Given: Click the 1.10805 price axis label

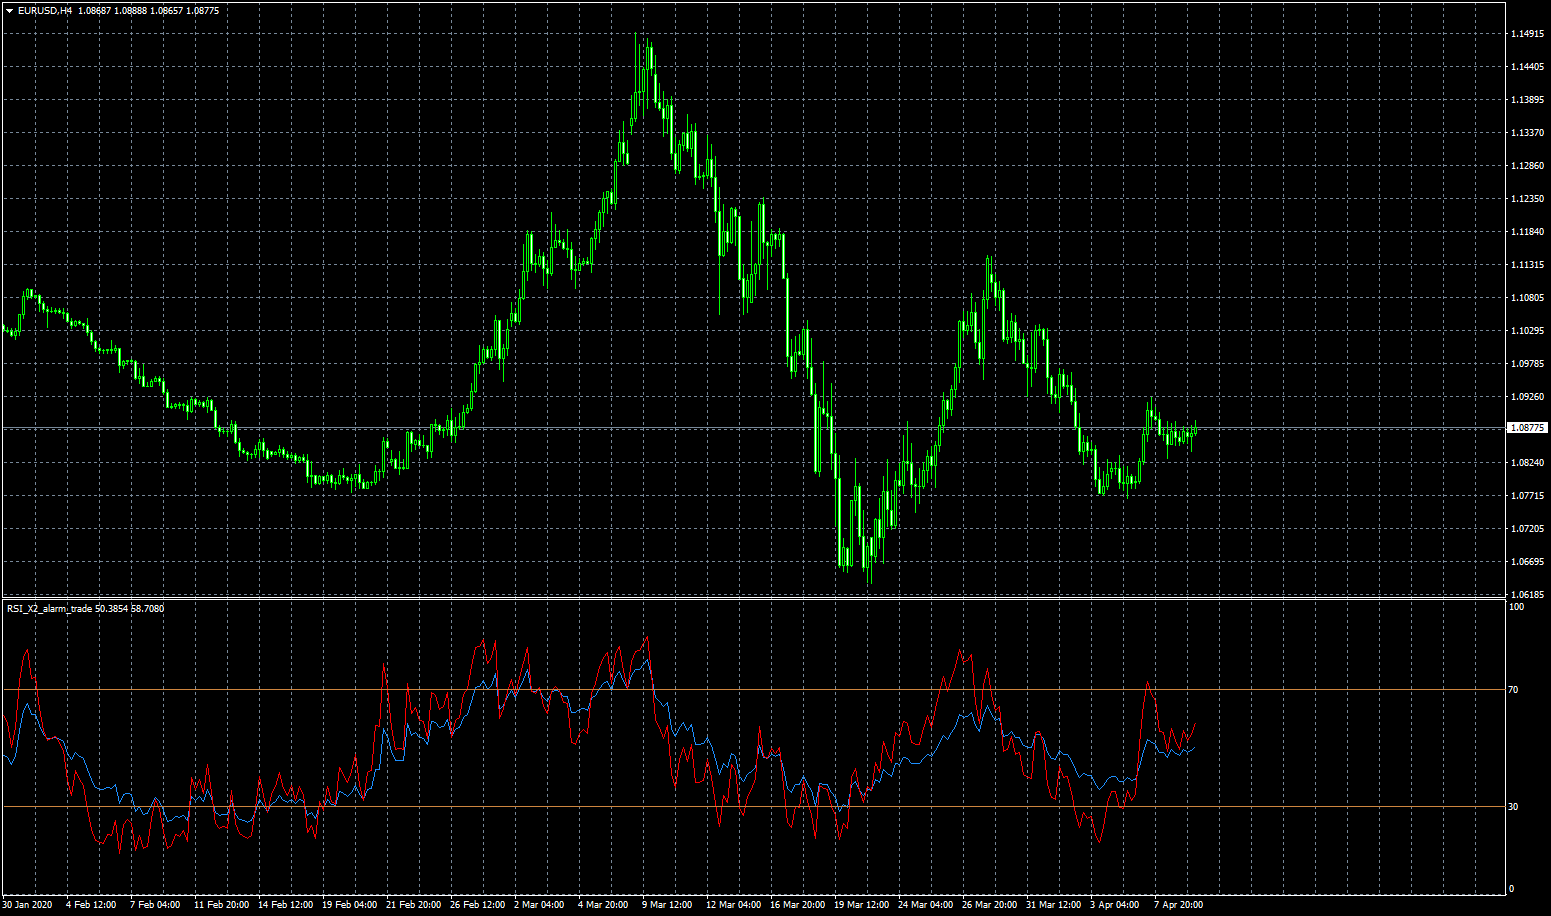Looking at the screenshot, I should pos(1528,298).
